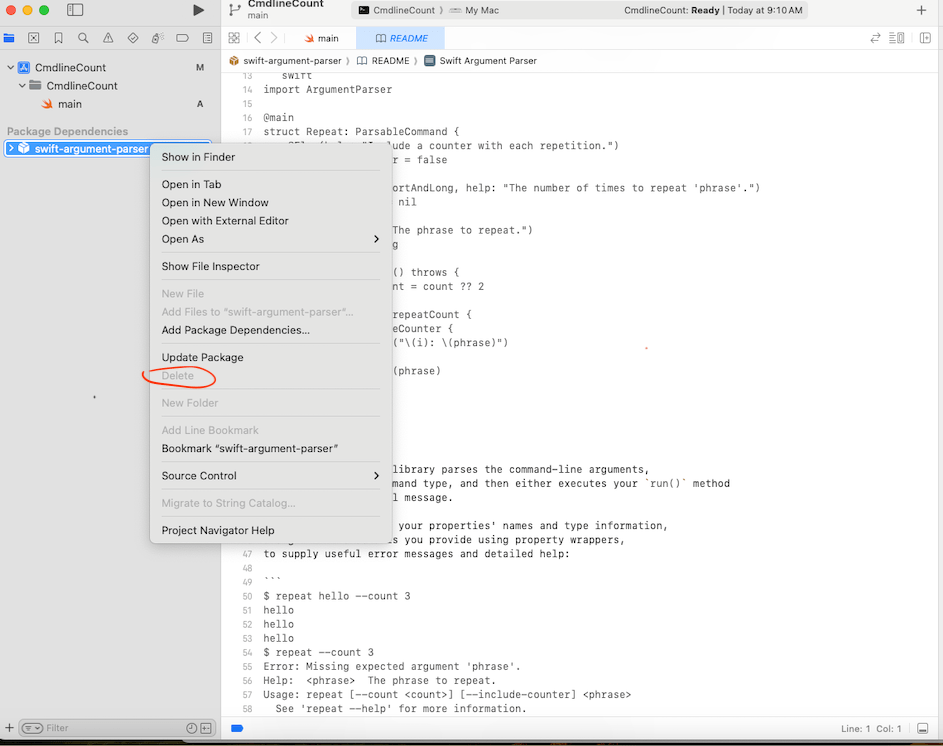Viewport: 943px width, 746px height.
Task: Toggle the navigator sidebar visibility
Action: coord(75,10)
